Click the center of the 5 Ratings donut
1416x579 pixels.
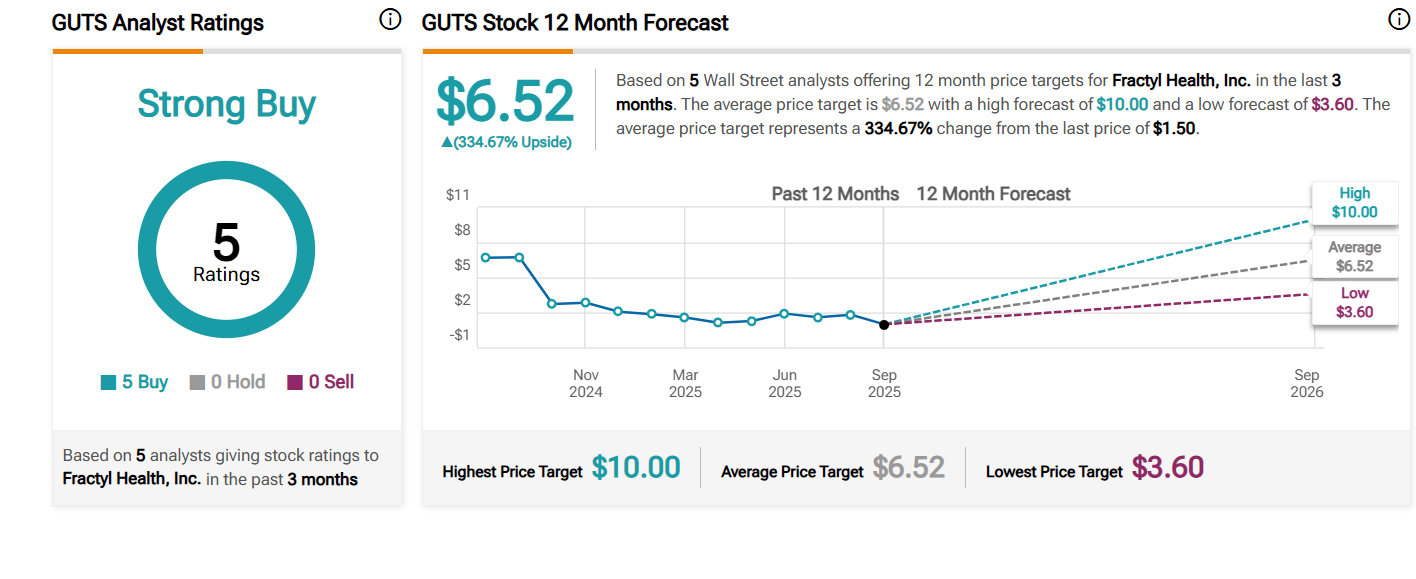tap(226, 250)
